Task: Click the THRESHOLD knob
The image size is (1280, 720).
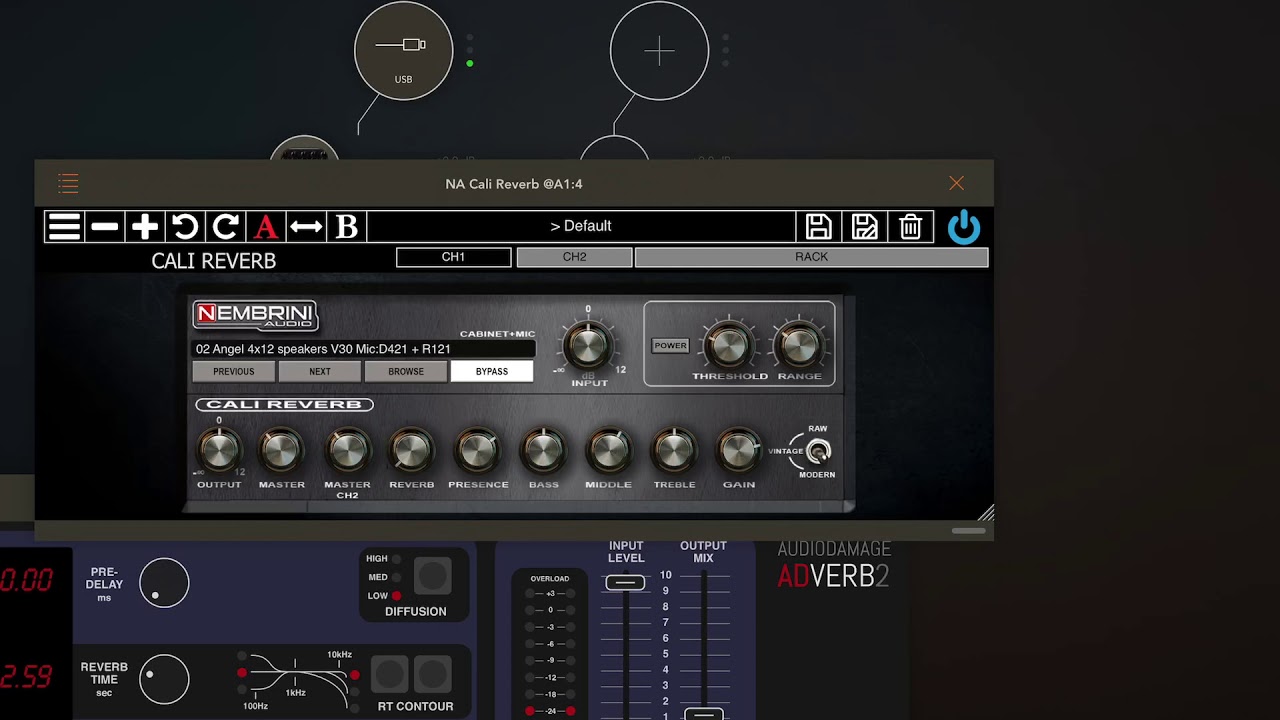Action: point(729,346)
